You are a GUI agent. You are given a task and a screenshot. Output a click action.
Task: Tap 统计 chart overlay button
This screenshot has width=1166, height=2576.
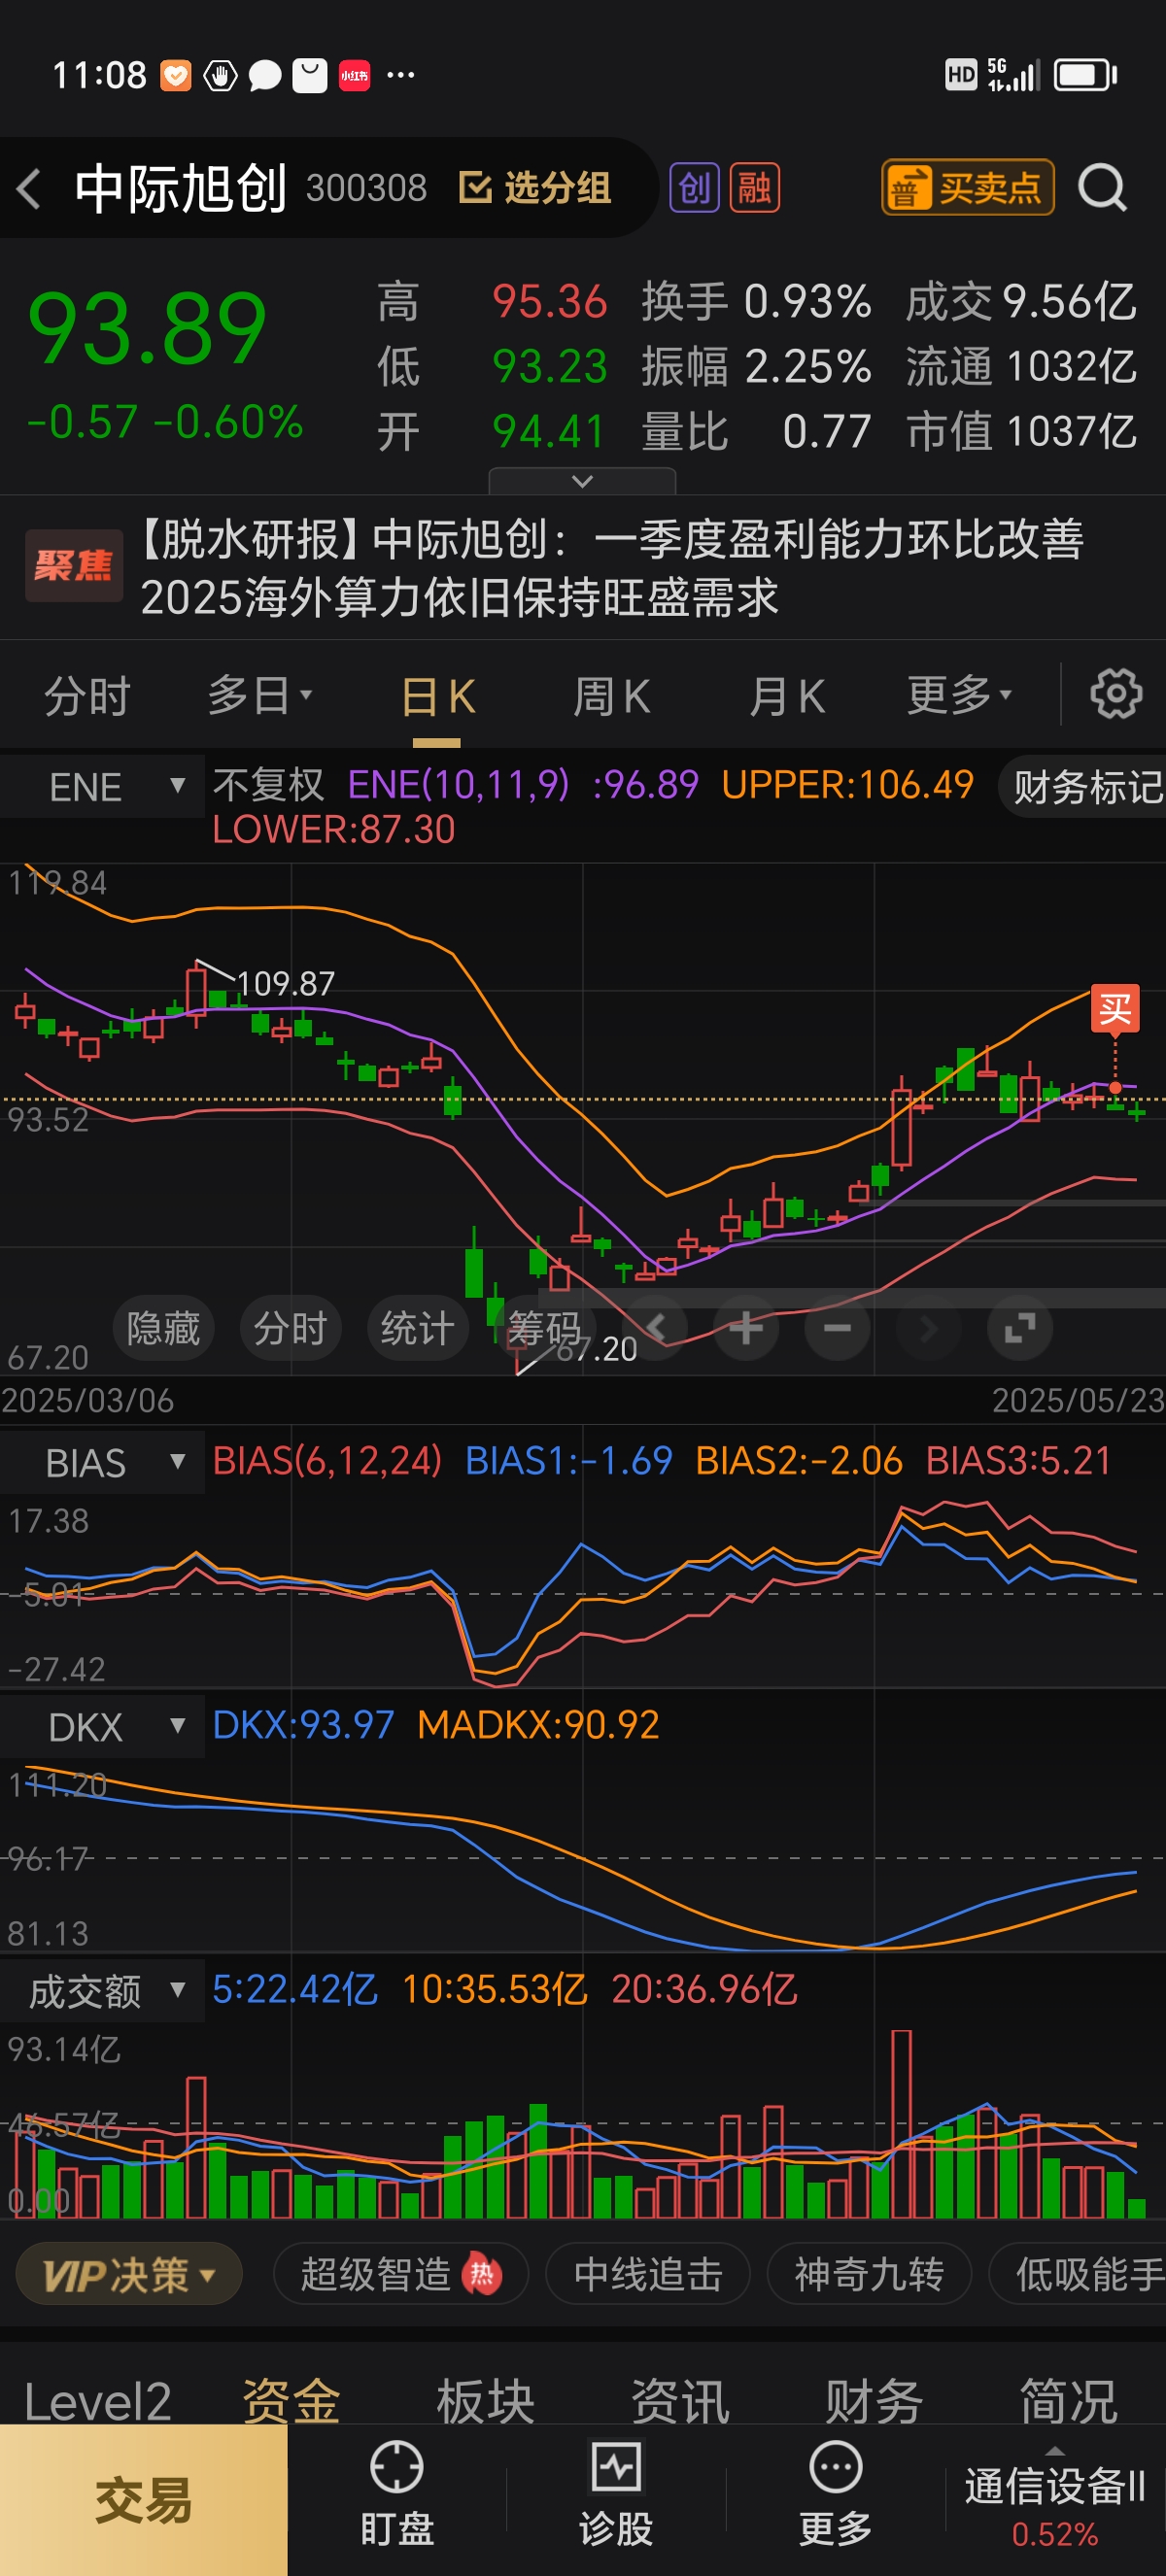(x=417, y=1328)
